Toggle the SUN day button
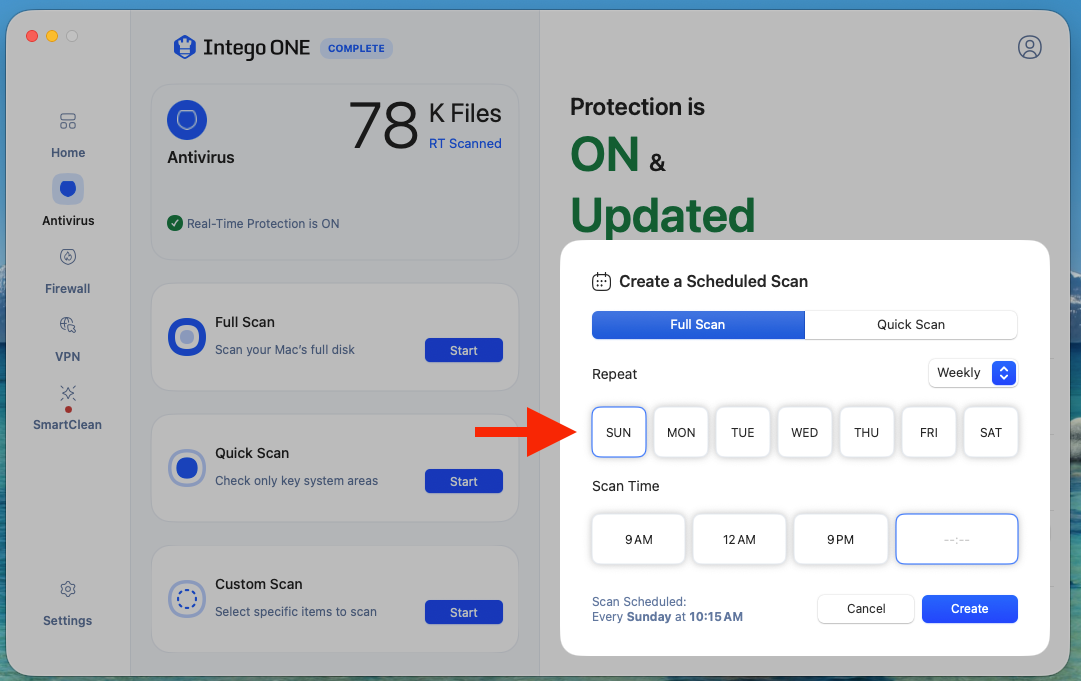The image size is (1081, 681). (618, 432)
